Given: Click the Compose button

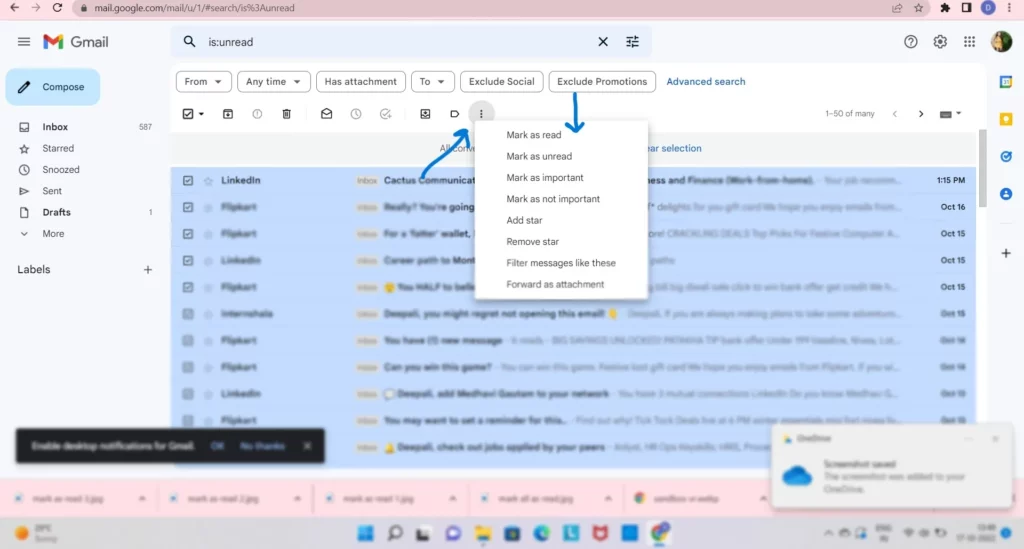Looking at the screenshot, I should click(x=53, y=87).
